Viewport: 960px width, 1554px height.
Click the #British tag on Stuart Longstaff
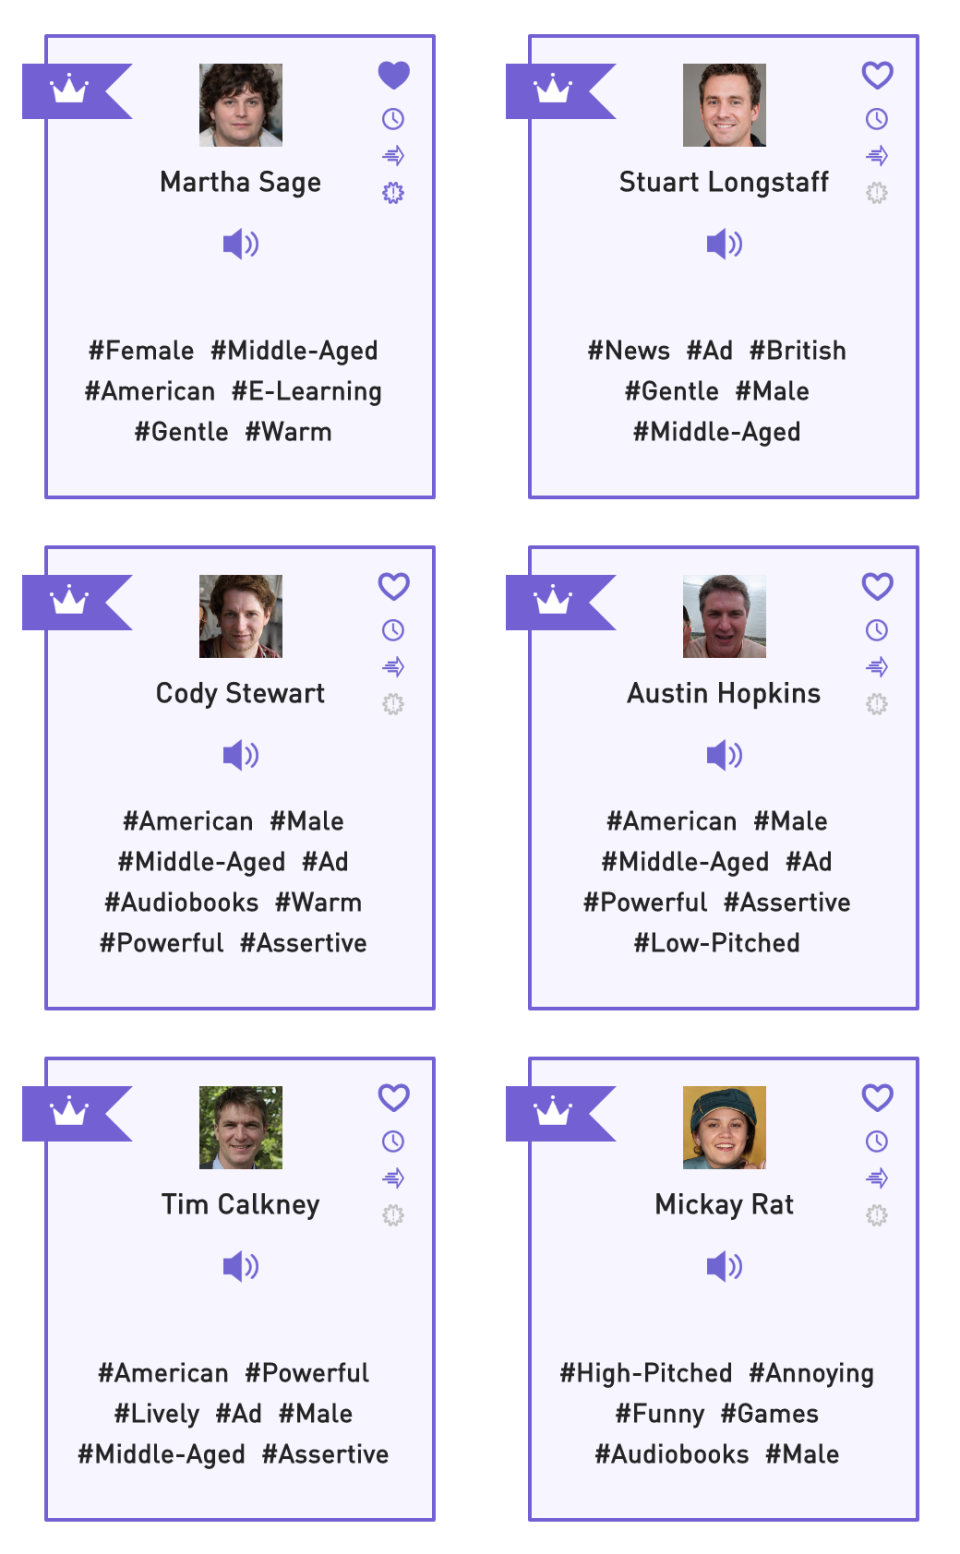(798, 350)
